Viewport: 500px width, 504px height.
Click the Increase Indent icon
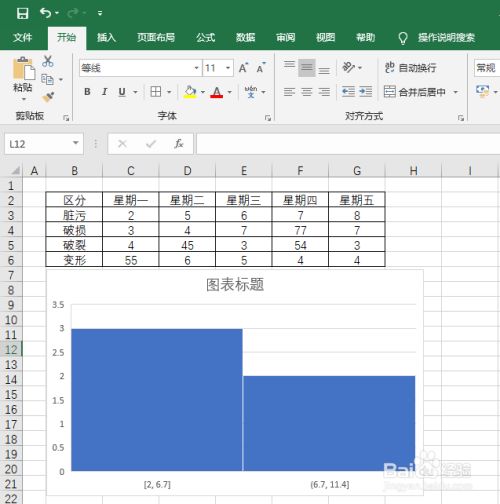tap(366, 92)
